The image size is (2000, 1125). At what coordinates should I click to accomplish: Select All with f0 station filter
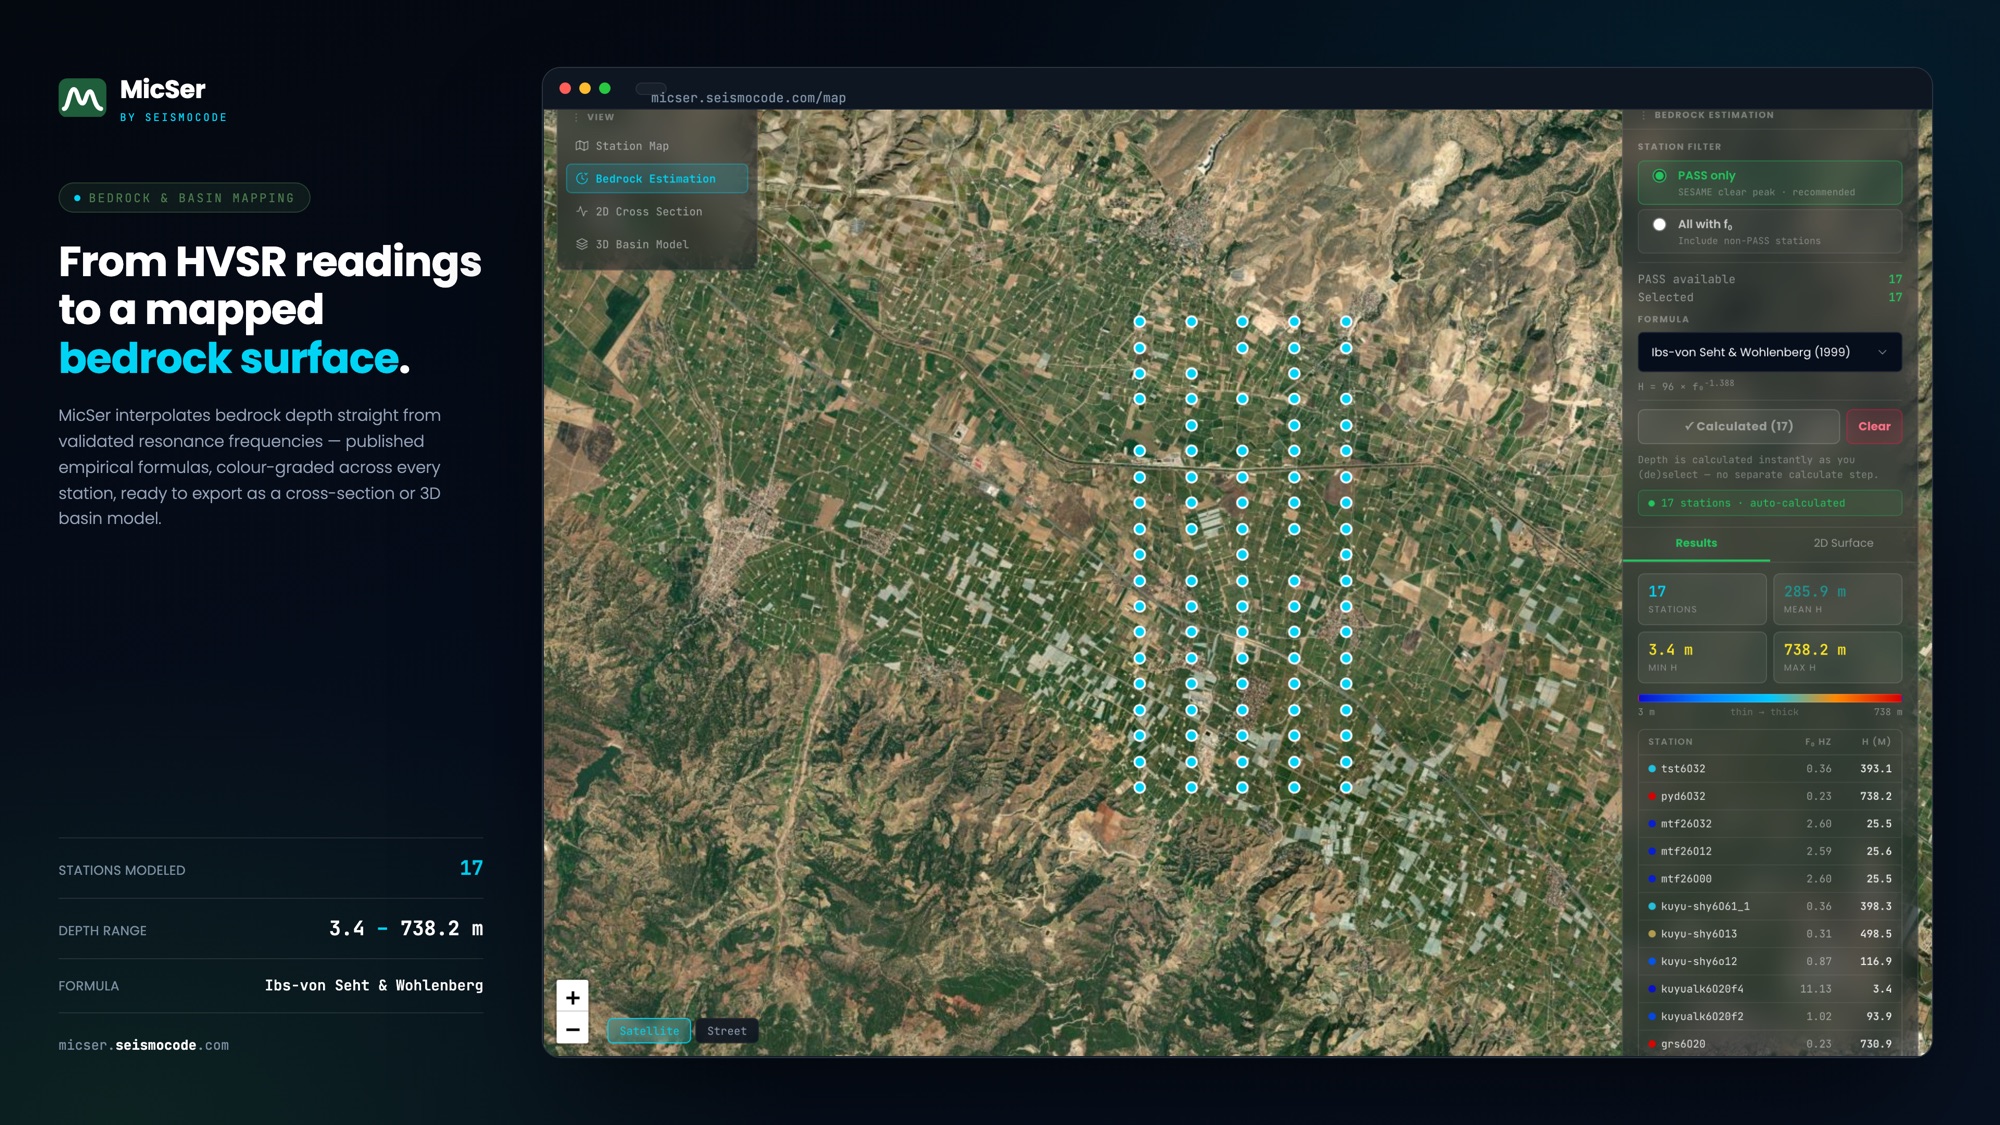point(1769,232)
